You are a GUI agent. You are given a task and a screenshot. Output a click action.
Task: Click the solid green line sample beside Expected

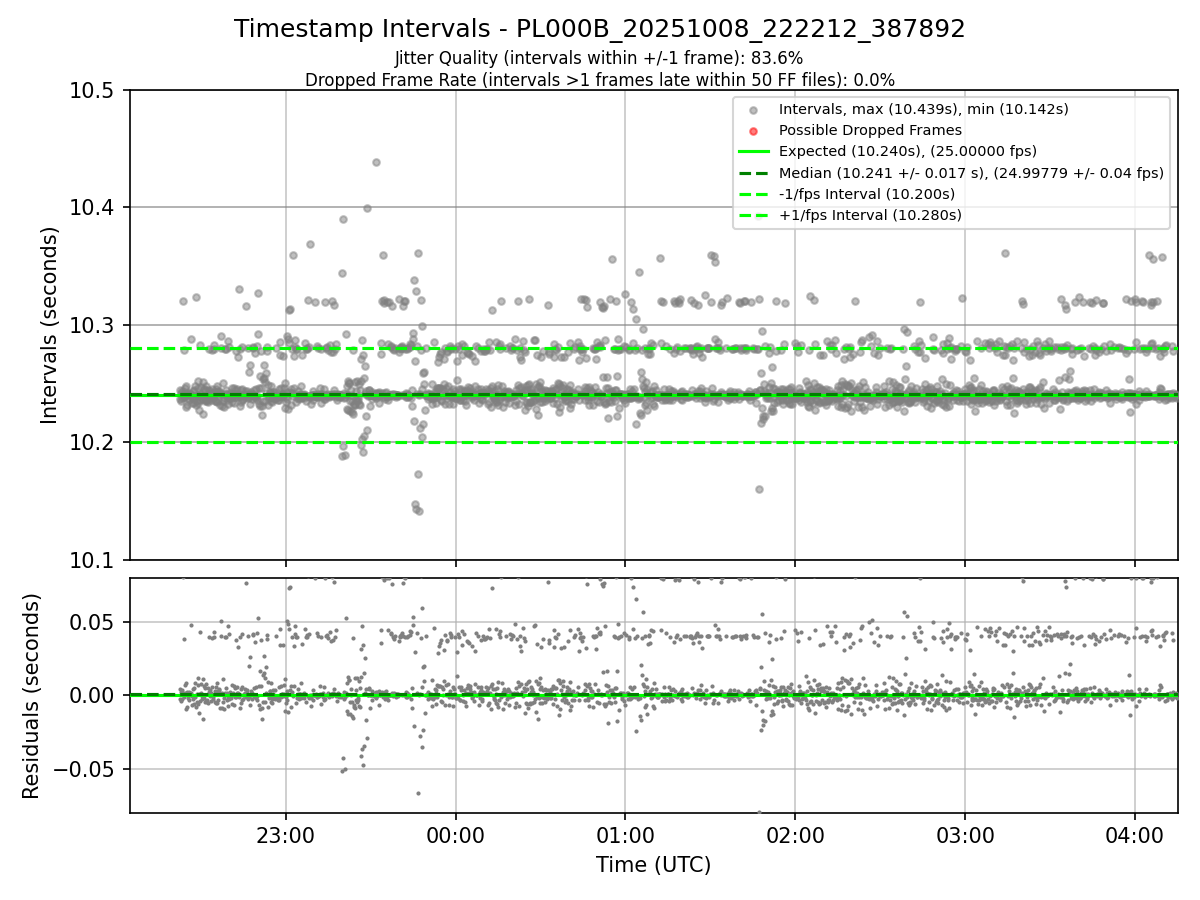click(754, 152)
